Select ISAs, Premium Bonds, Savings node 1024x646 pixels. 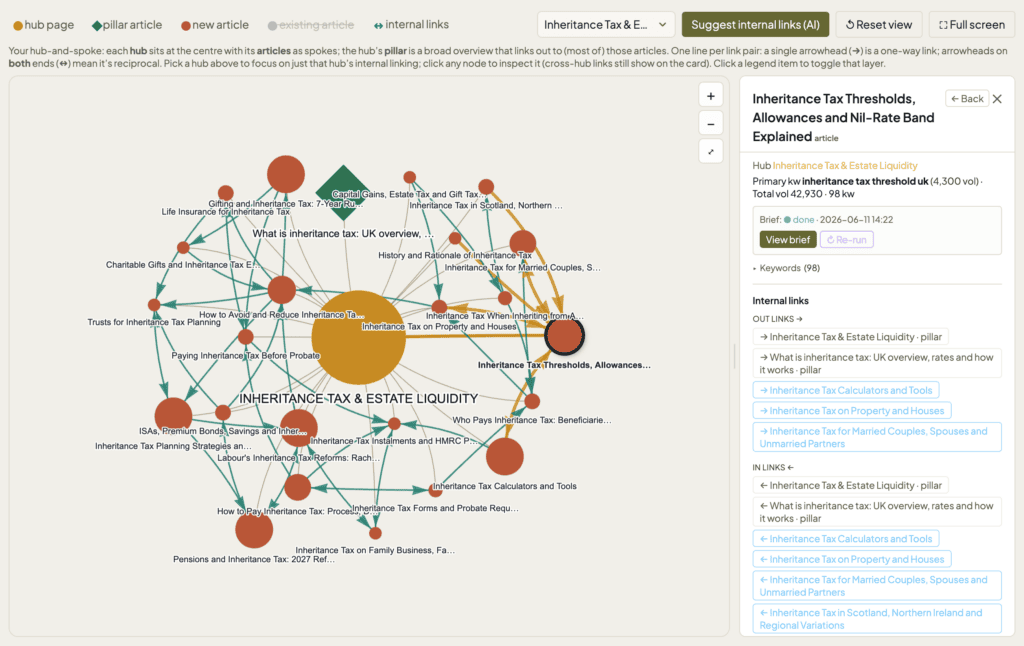(223, 412)
